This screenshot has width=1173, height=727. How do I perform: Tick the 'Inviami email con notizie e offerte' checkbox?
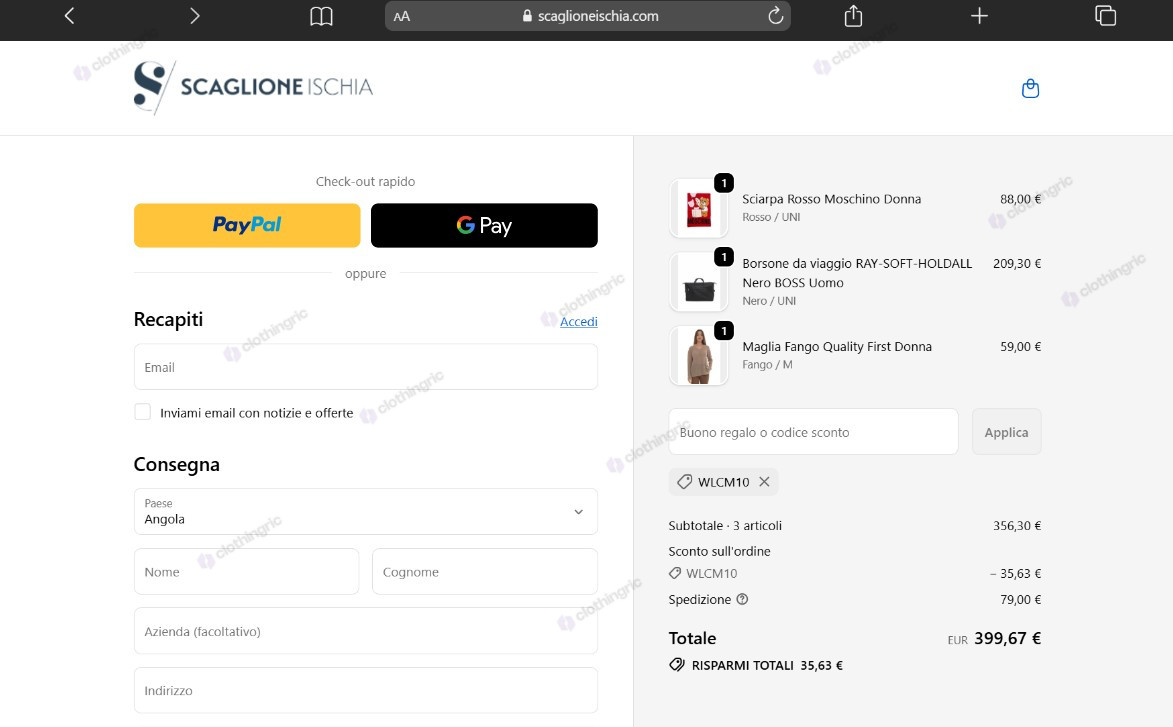pos(142,412)
